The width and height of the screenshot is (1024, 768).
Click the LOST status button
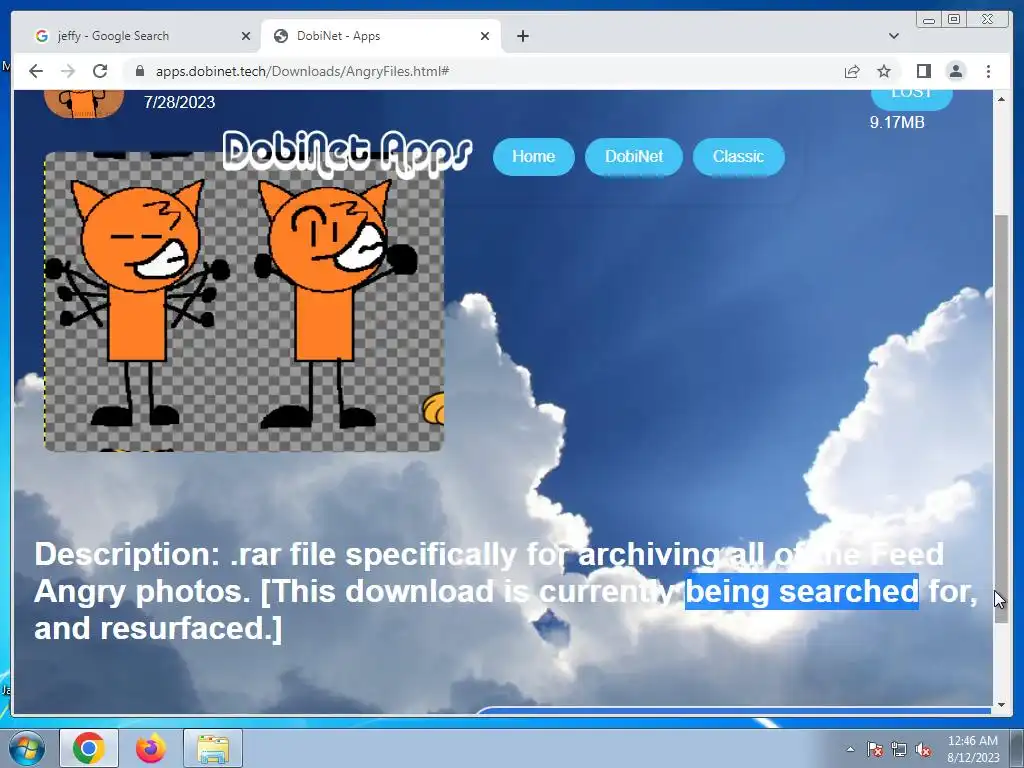click(912, 99)
